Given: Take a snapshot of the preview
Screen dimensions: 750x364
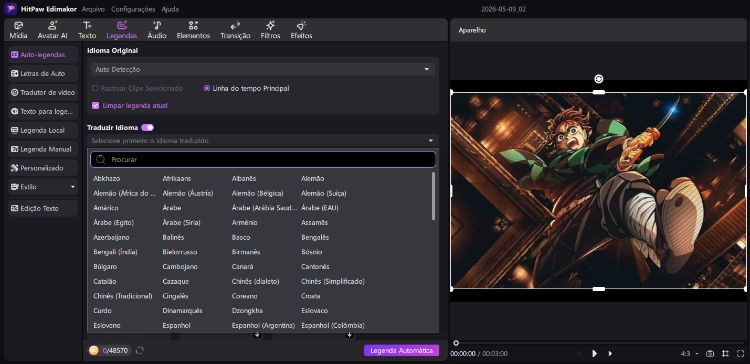Looking at the screenshot, I should pos(710,353).
